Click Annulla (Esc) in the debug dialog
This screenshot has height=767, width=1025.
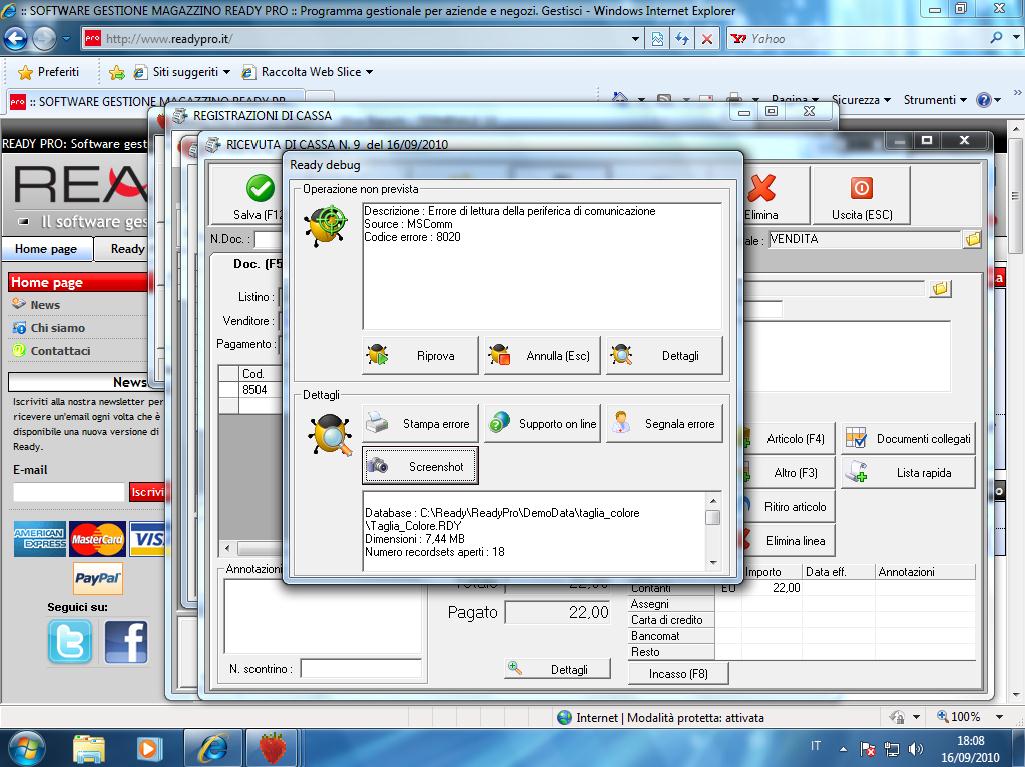tap(542, 356)
